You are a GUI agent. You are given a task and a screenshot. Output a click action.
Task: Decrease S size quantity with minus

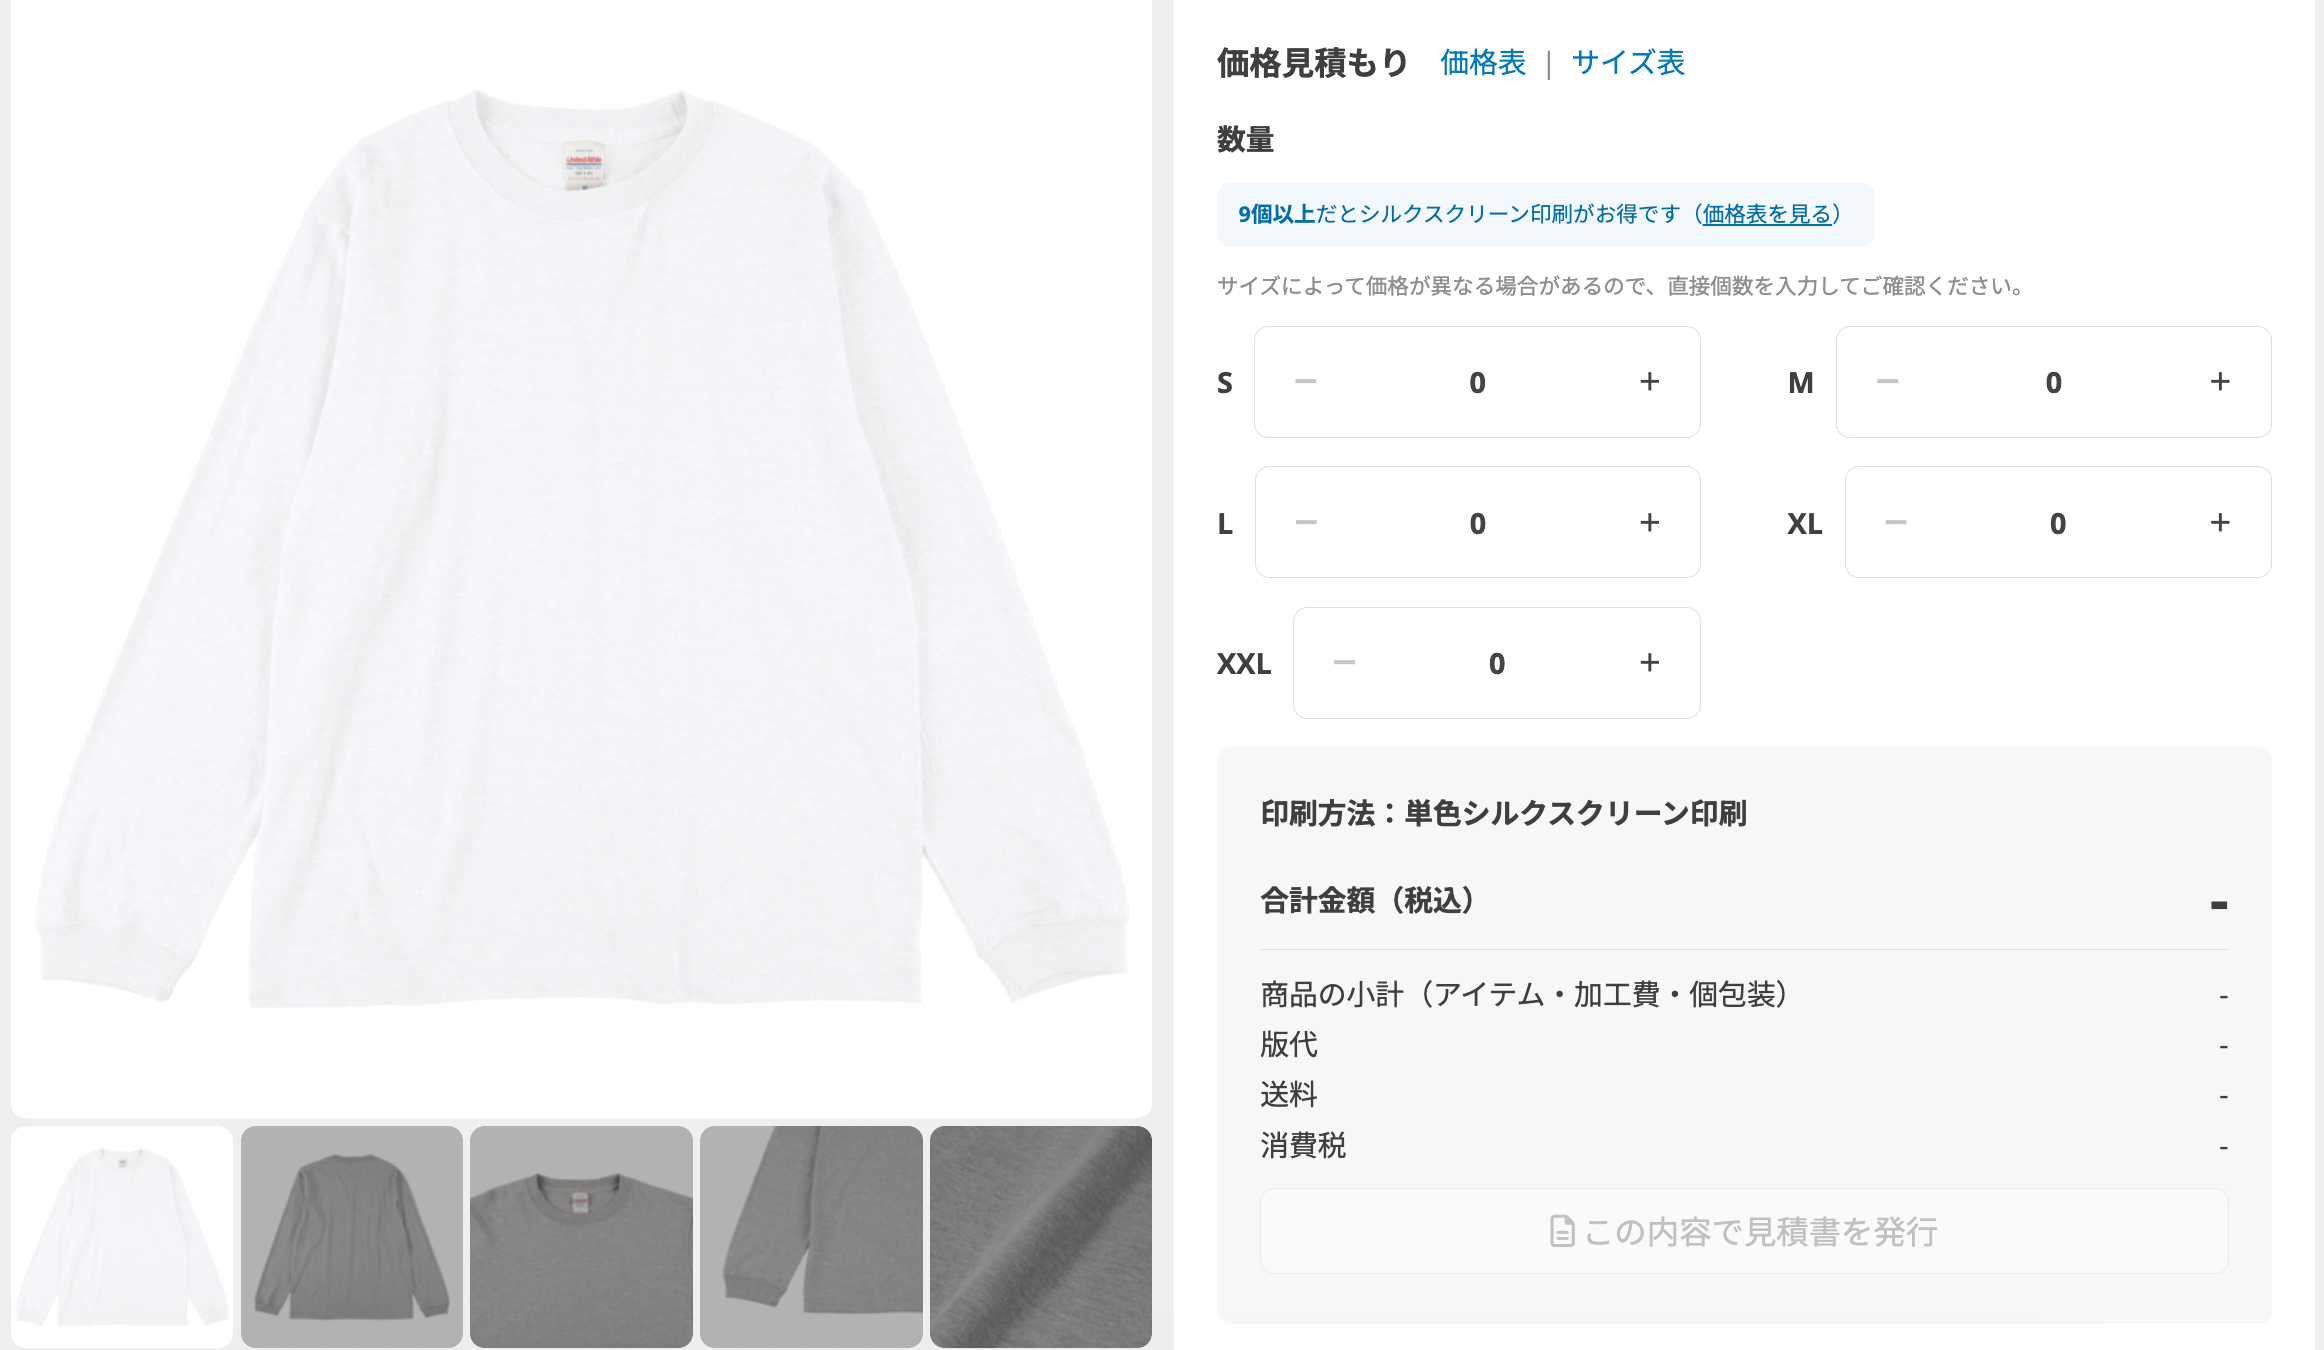coord(1305,382)
